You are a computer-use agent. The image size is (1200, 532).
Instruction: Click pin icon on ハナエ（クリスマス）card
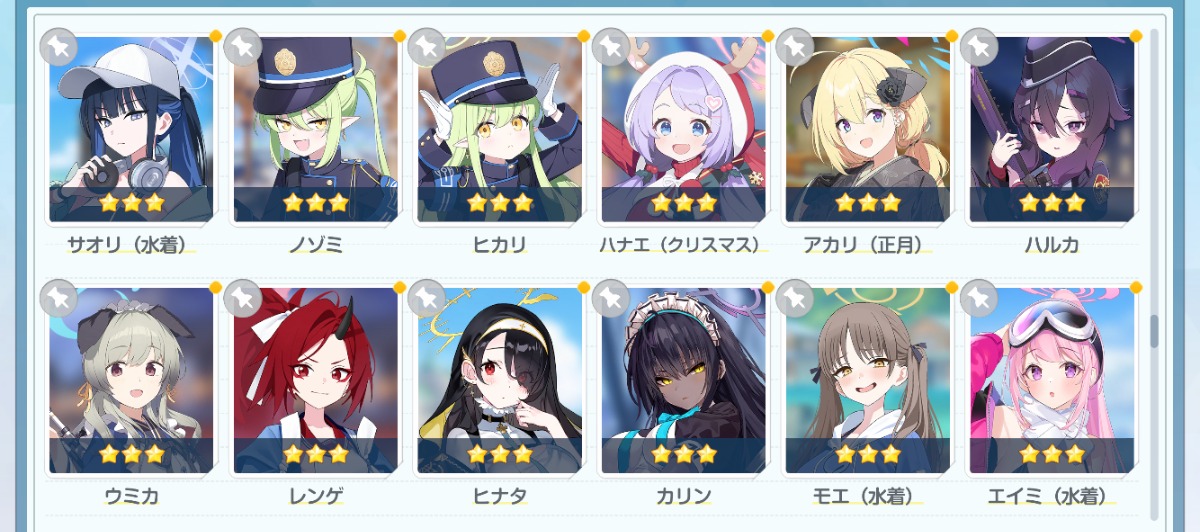(x=611, y=46)
